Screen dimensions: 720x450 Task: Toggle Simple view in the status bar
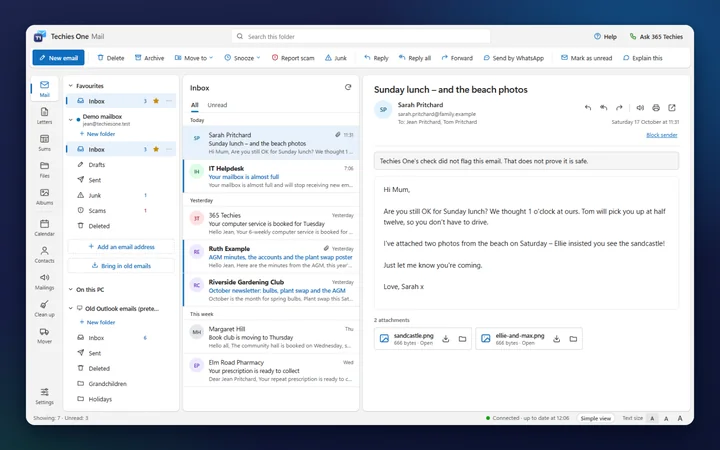[596, 418]
